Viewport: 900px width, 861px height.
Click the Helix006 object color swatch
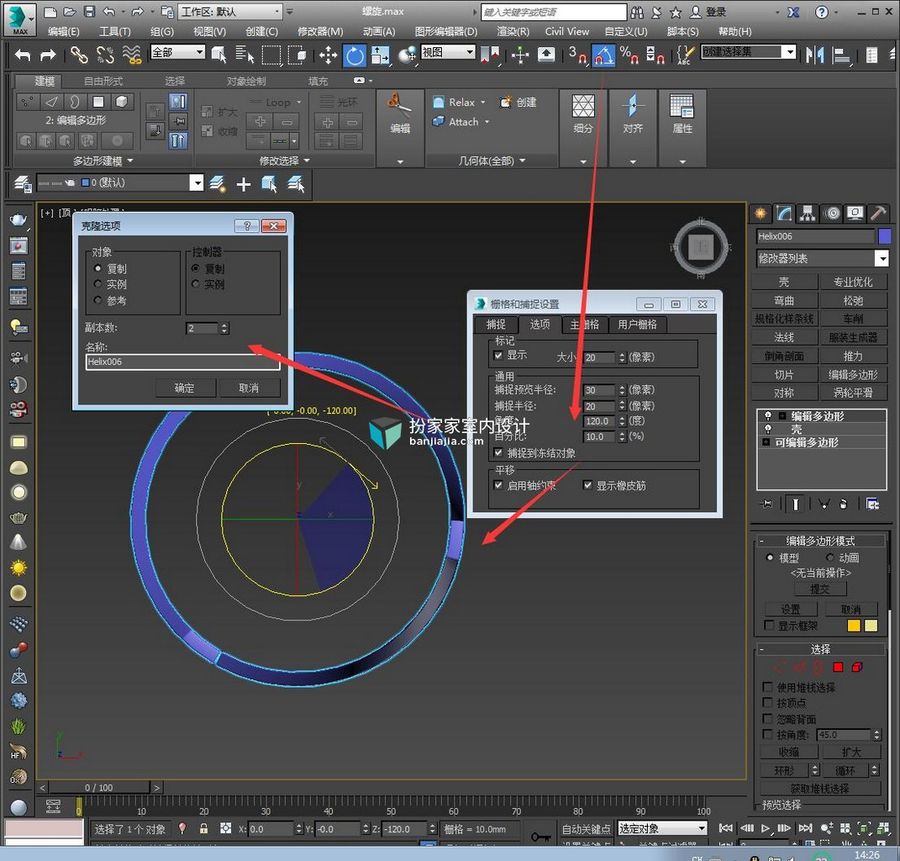(x=884, y=236)
